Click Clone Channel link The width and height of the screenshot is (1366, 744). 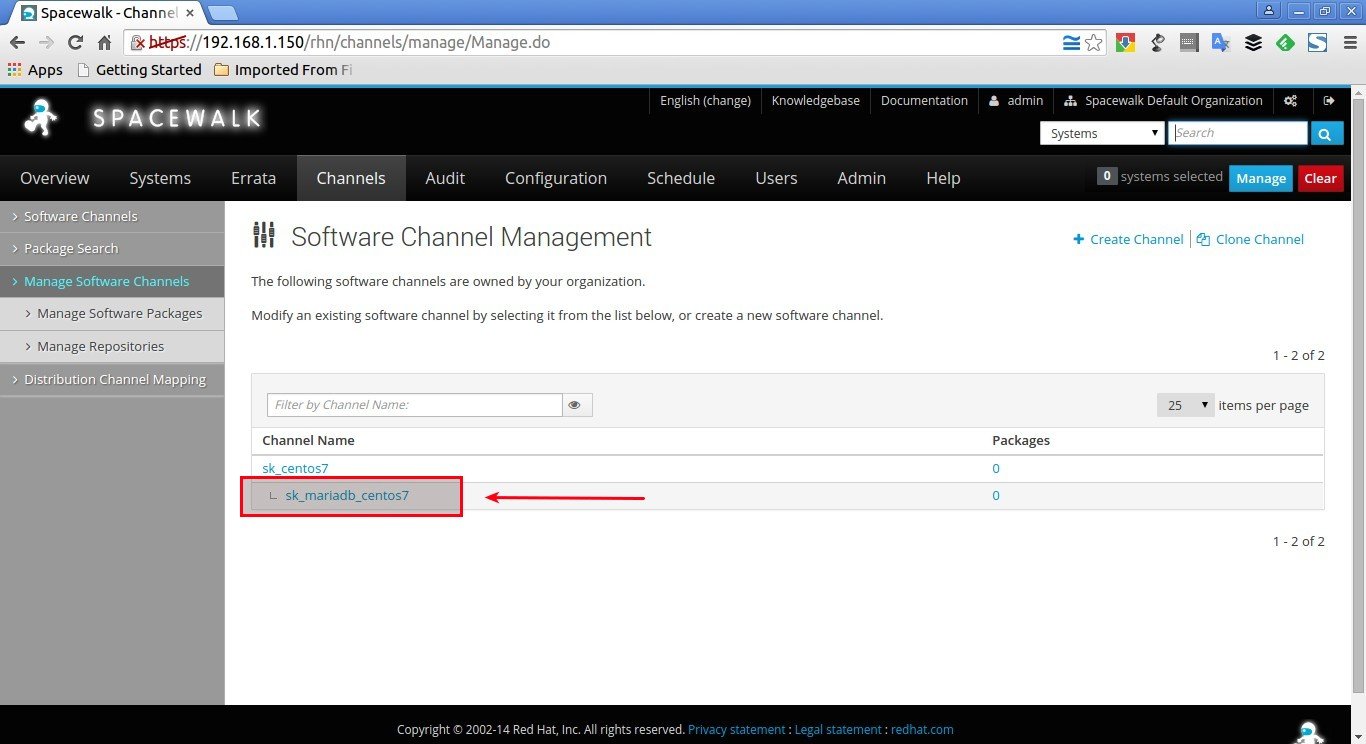pyautogui.click(x=1250, y=239)
